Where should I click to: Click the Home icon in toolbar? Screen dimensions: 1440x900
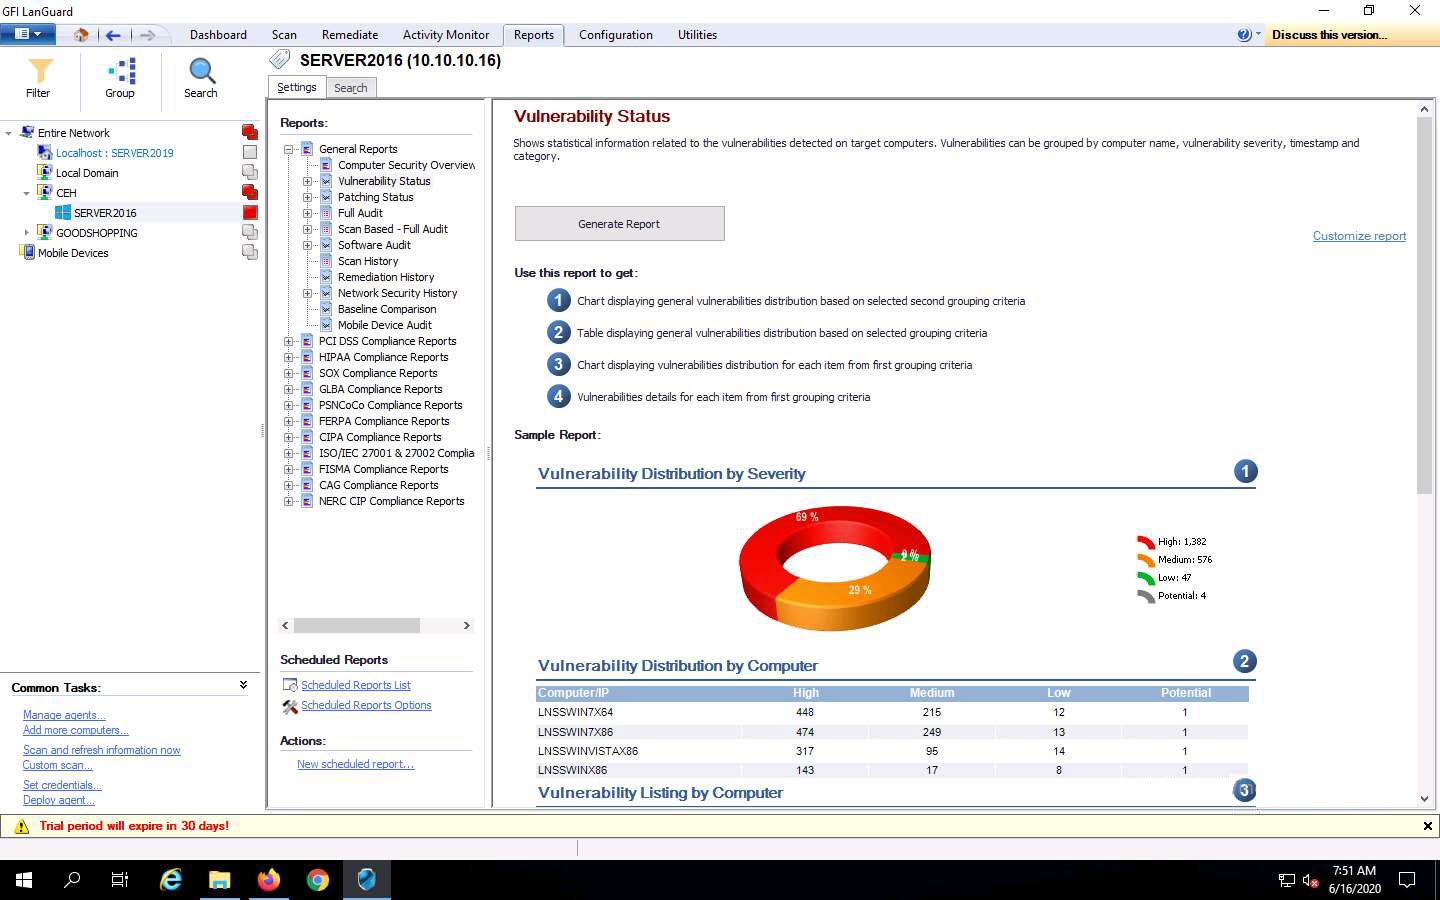click(80, 35)
